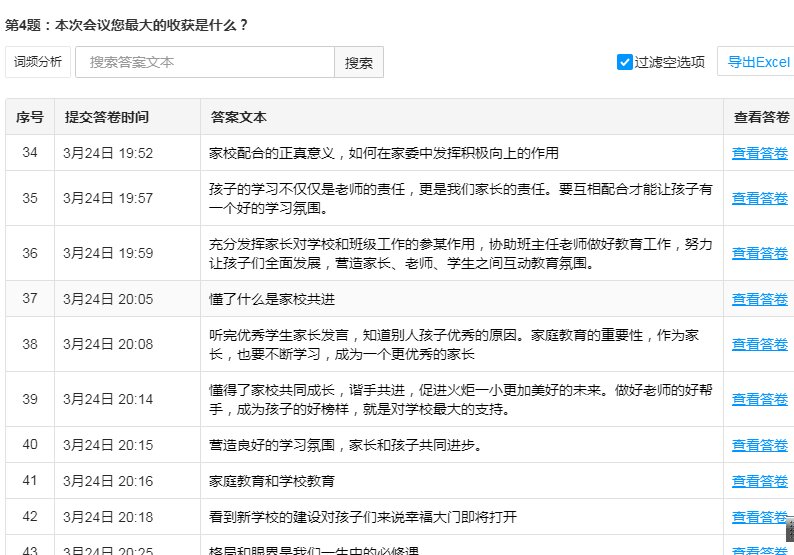Open 查看答卷 link for row 40
This screenshot has width=794, height=555.
760,445
